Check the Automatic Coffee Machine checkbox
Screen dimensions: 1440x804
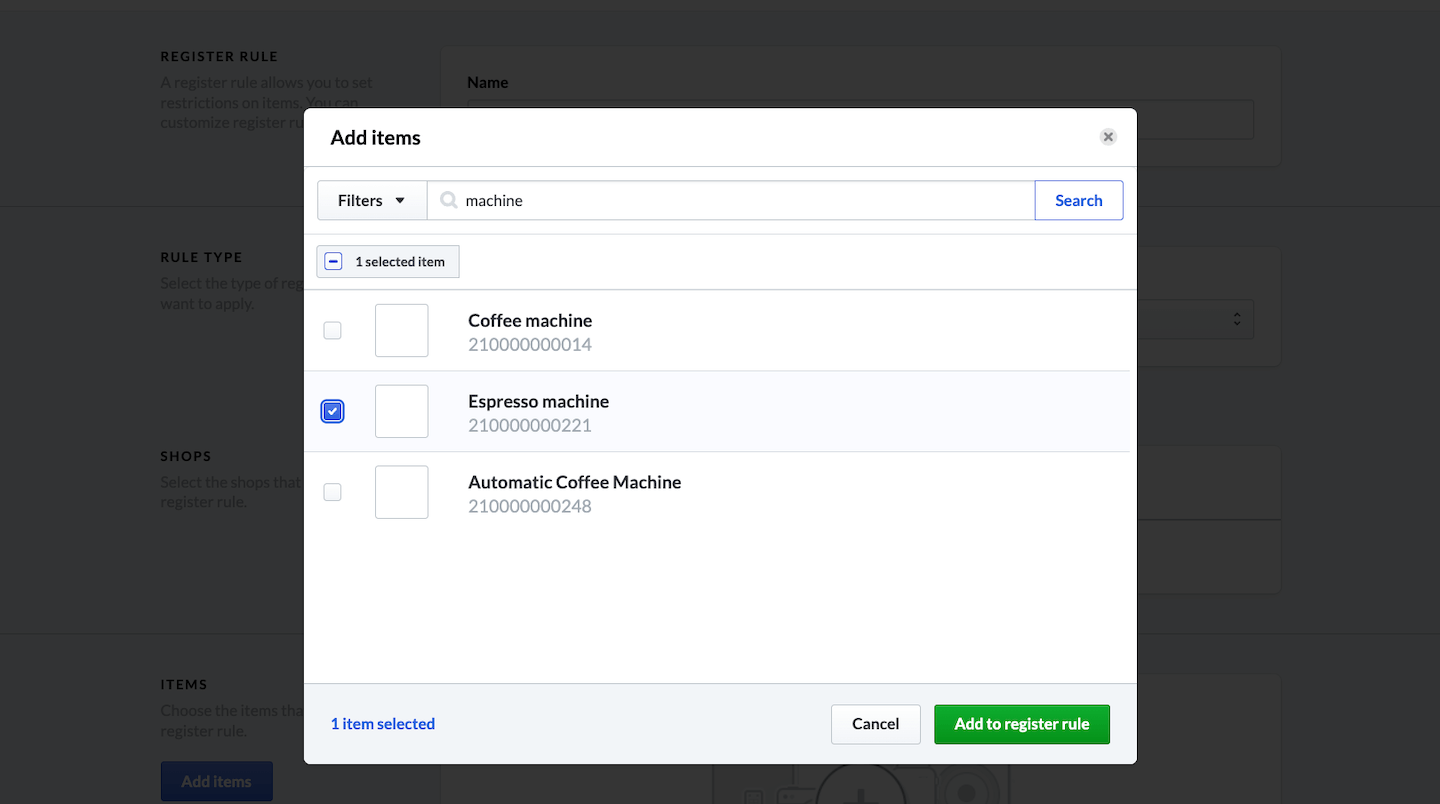(332, 492)
